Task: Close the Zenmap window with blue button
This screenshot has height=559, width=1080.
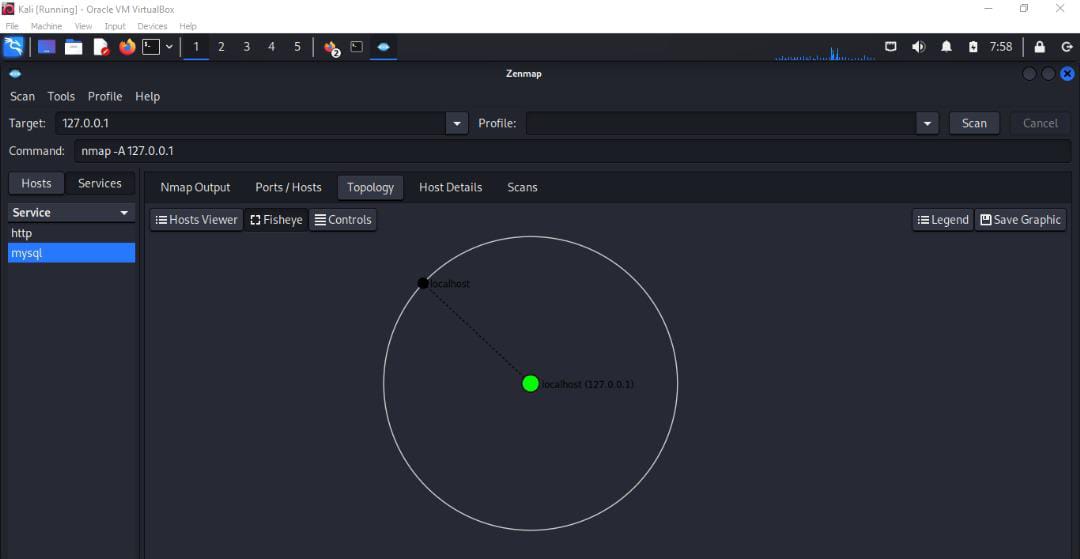Action: point(1067,74)
